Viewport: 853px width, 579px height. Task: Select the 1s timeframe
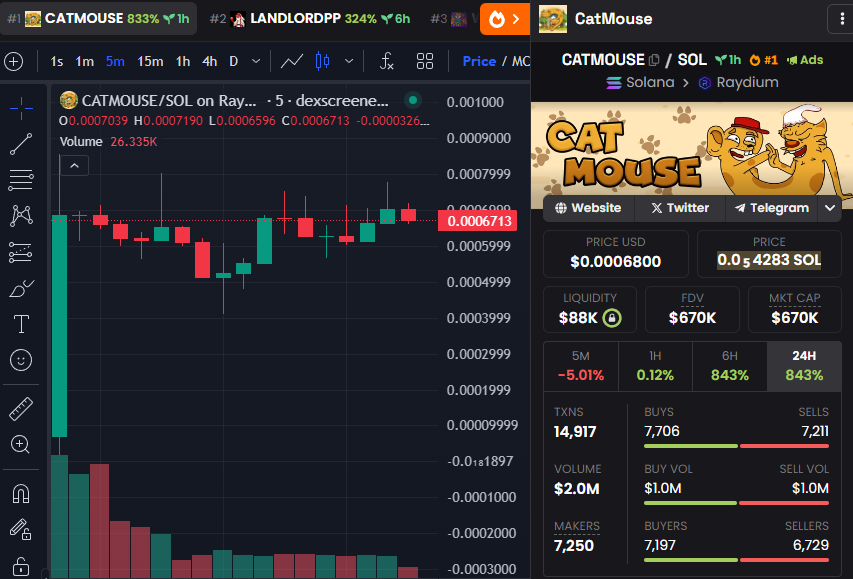click(57, 61)
